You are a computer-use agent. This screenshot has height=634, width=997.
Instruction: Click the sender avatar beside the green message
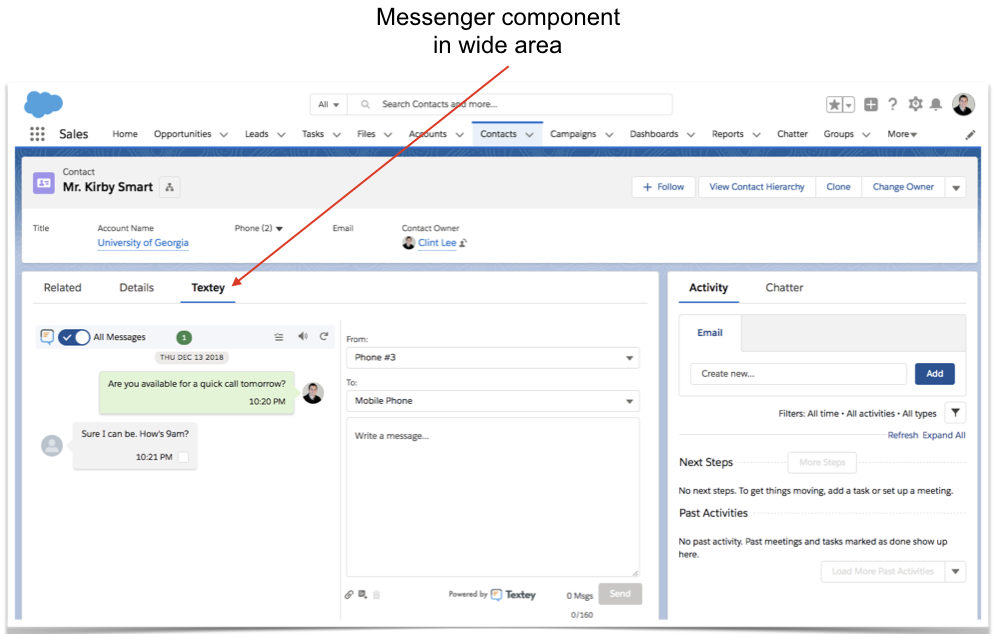click(x=313, y=392)
